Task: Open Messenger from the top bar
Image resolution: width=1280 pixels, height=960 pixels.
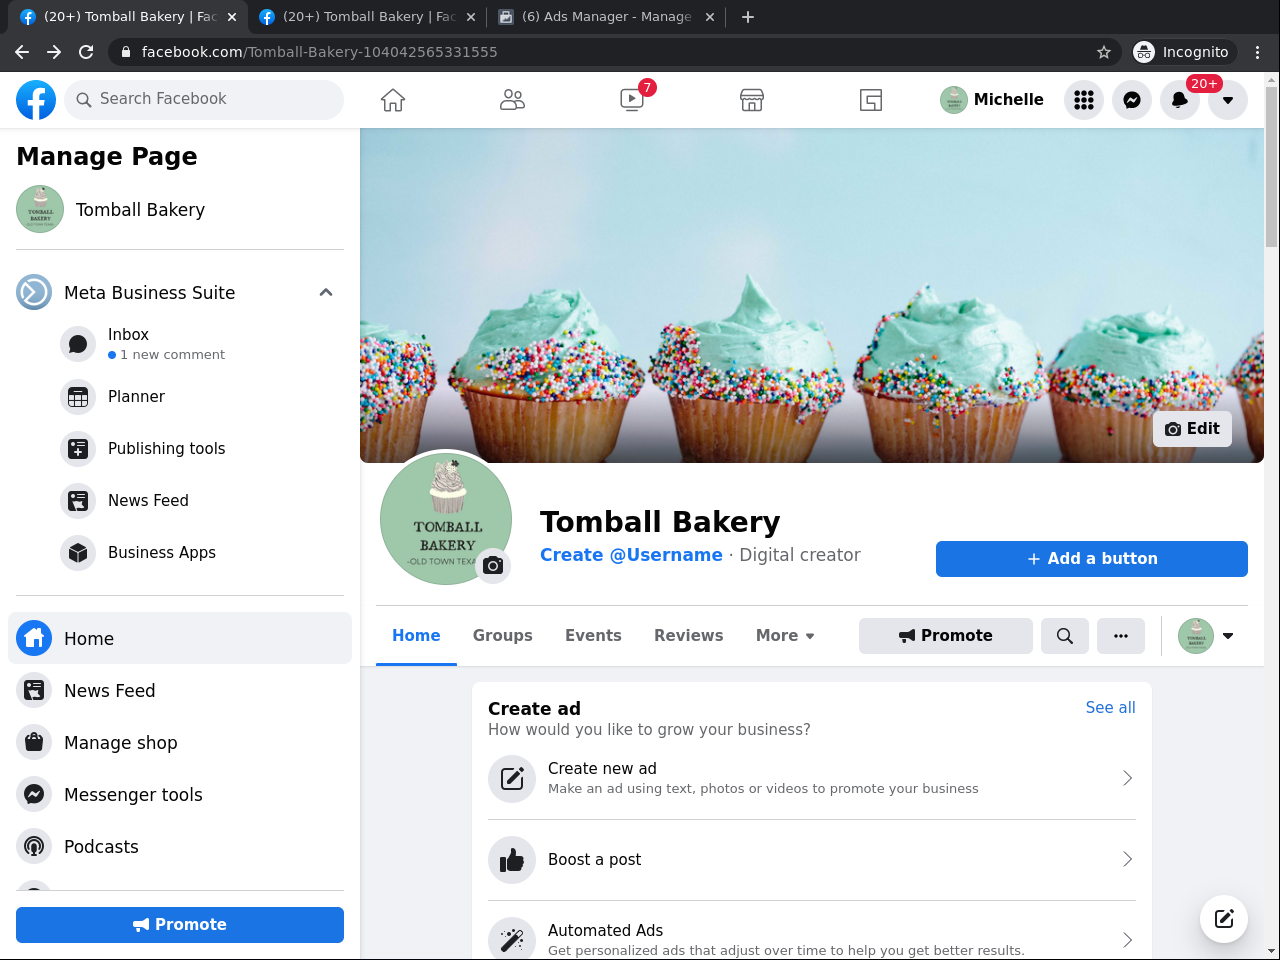Action: click(1132, 100)
